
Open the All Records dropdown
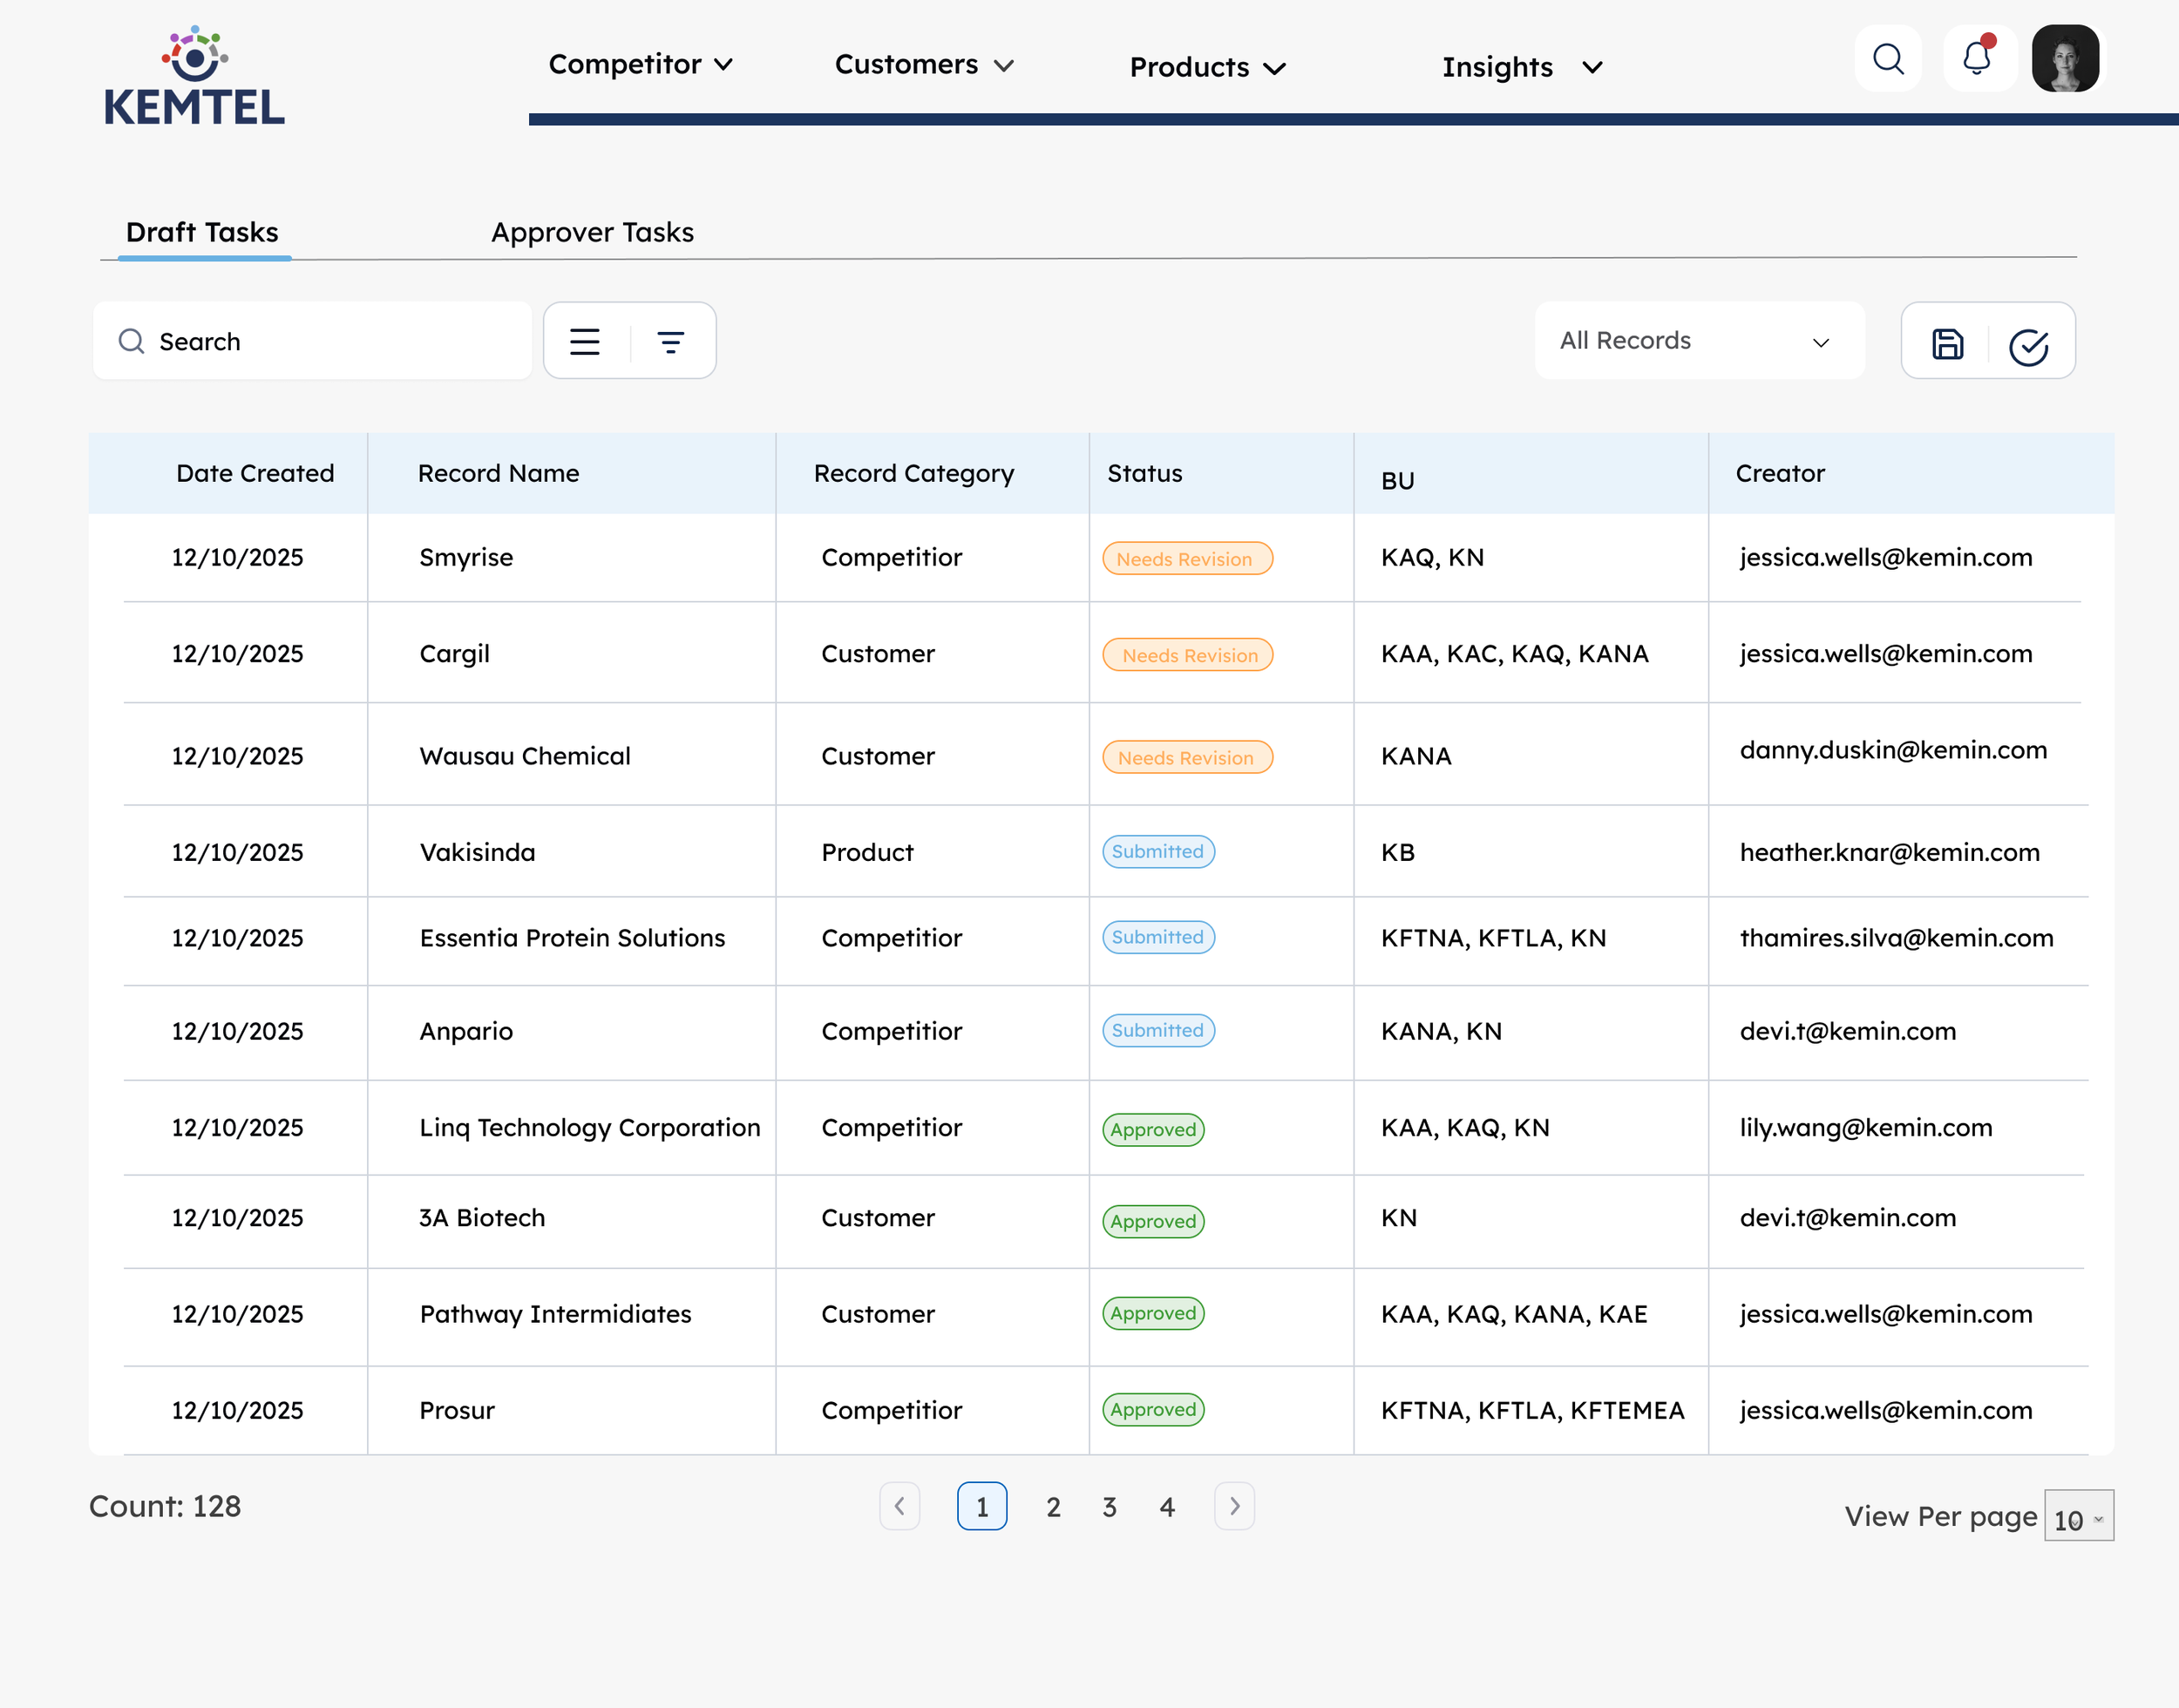pyautogui.click(x=1698, y=341)
